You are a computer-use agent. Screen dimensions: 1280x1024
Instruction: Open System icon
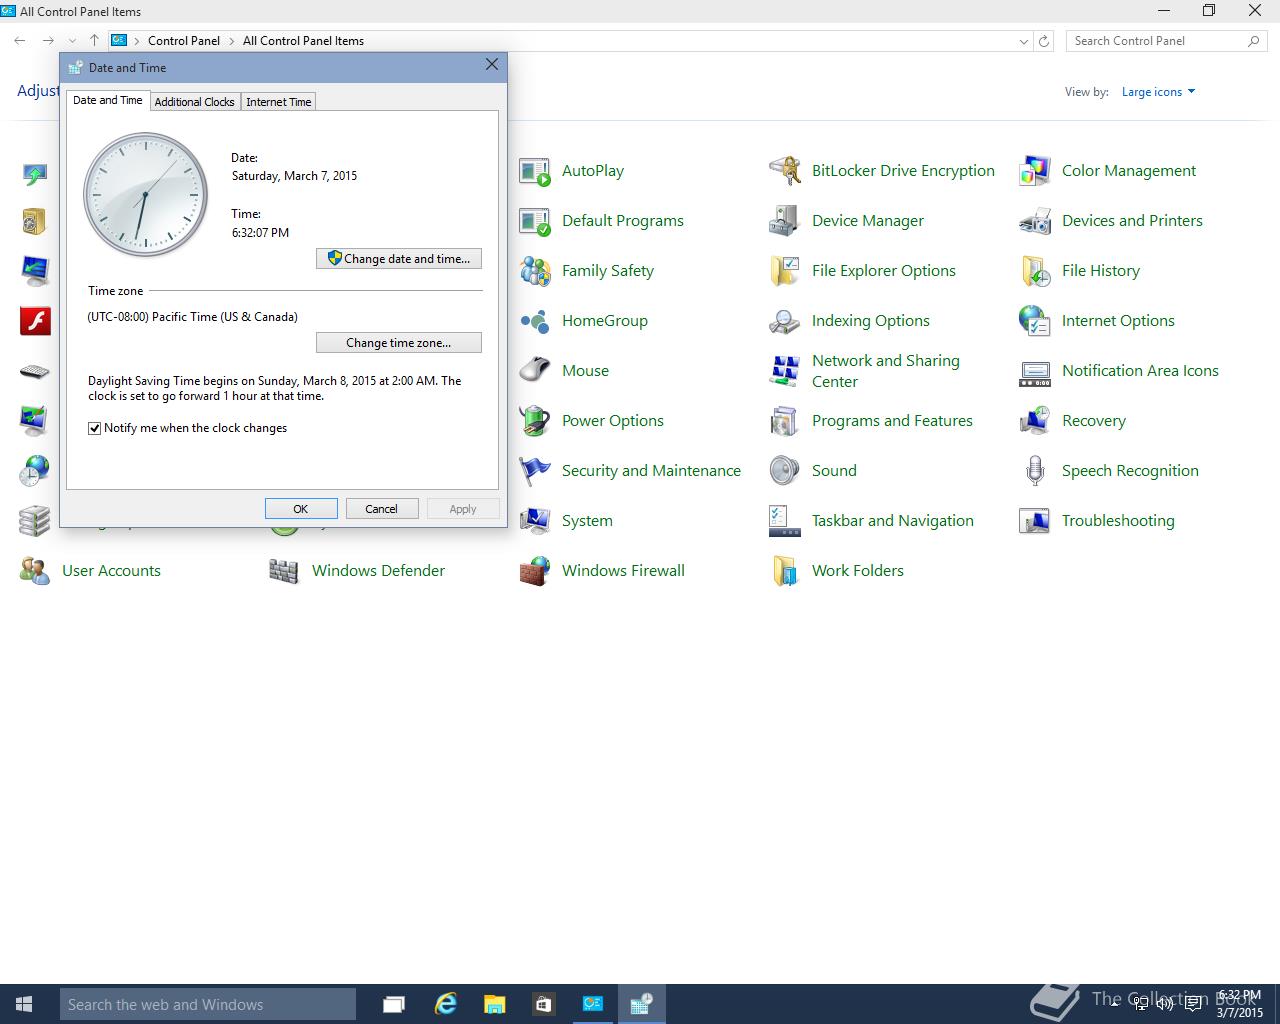pyautogui.click(x=535, y=521)
